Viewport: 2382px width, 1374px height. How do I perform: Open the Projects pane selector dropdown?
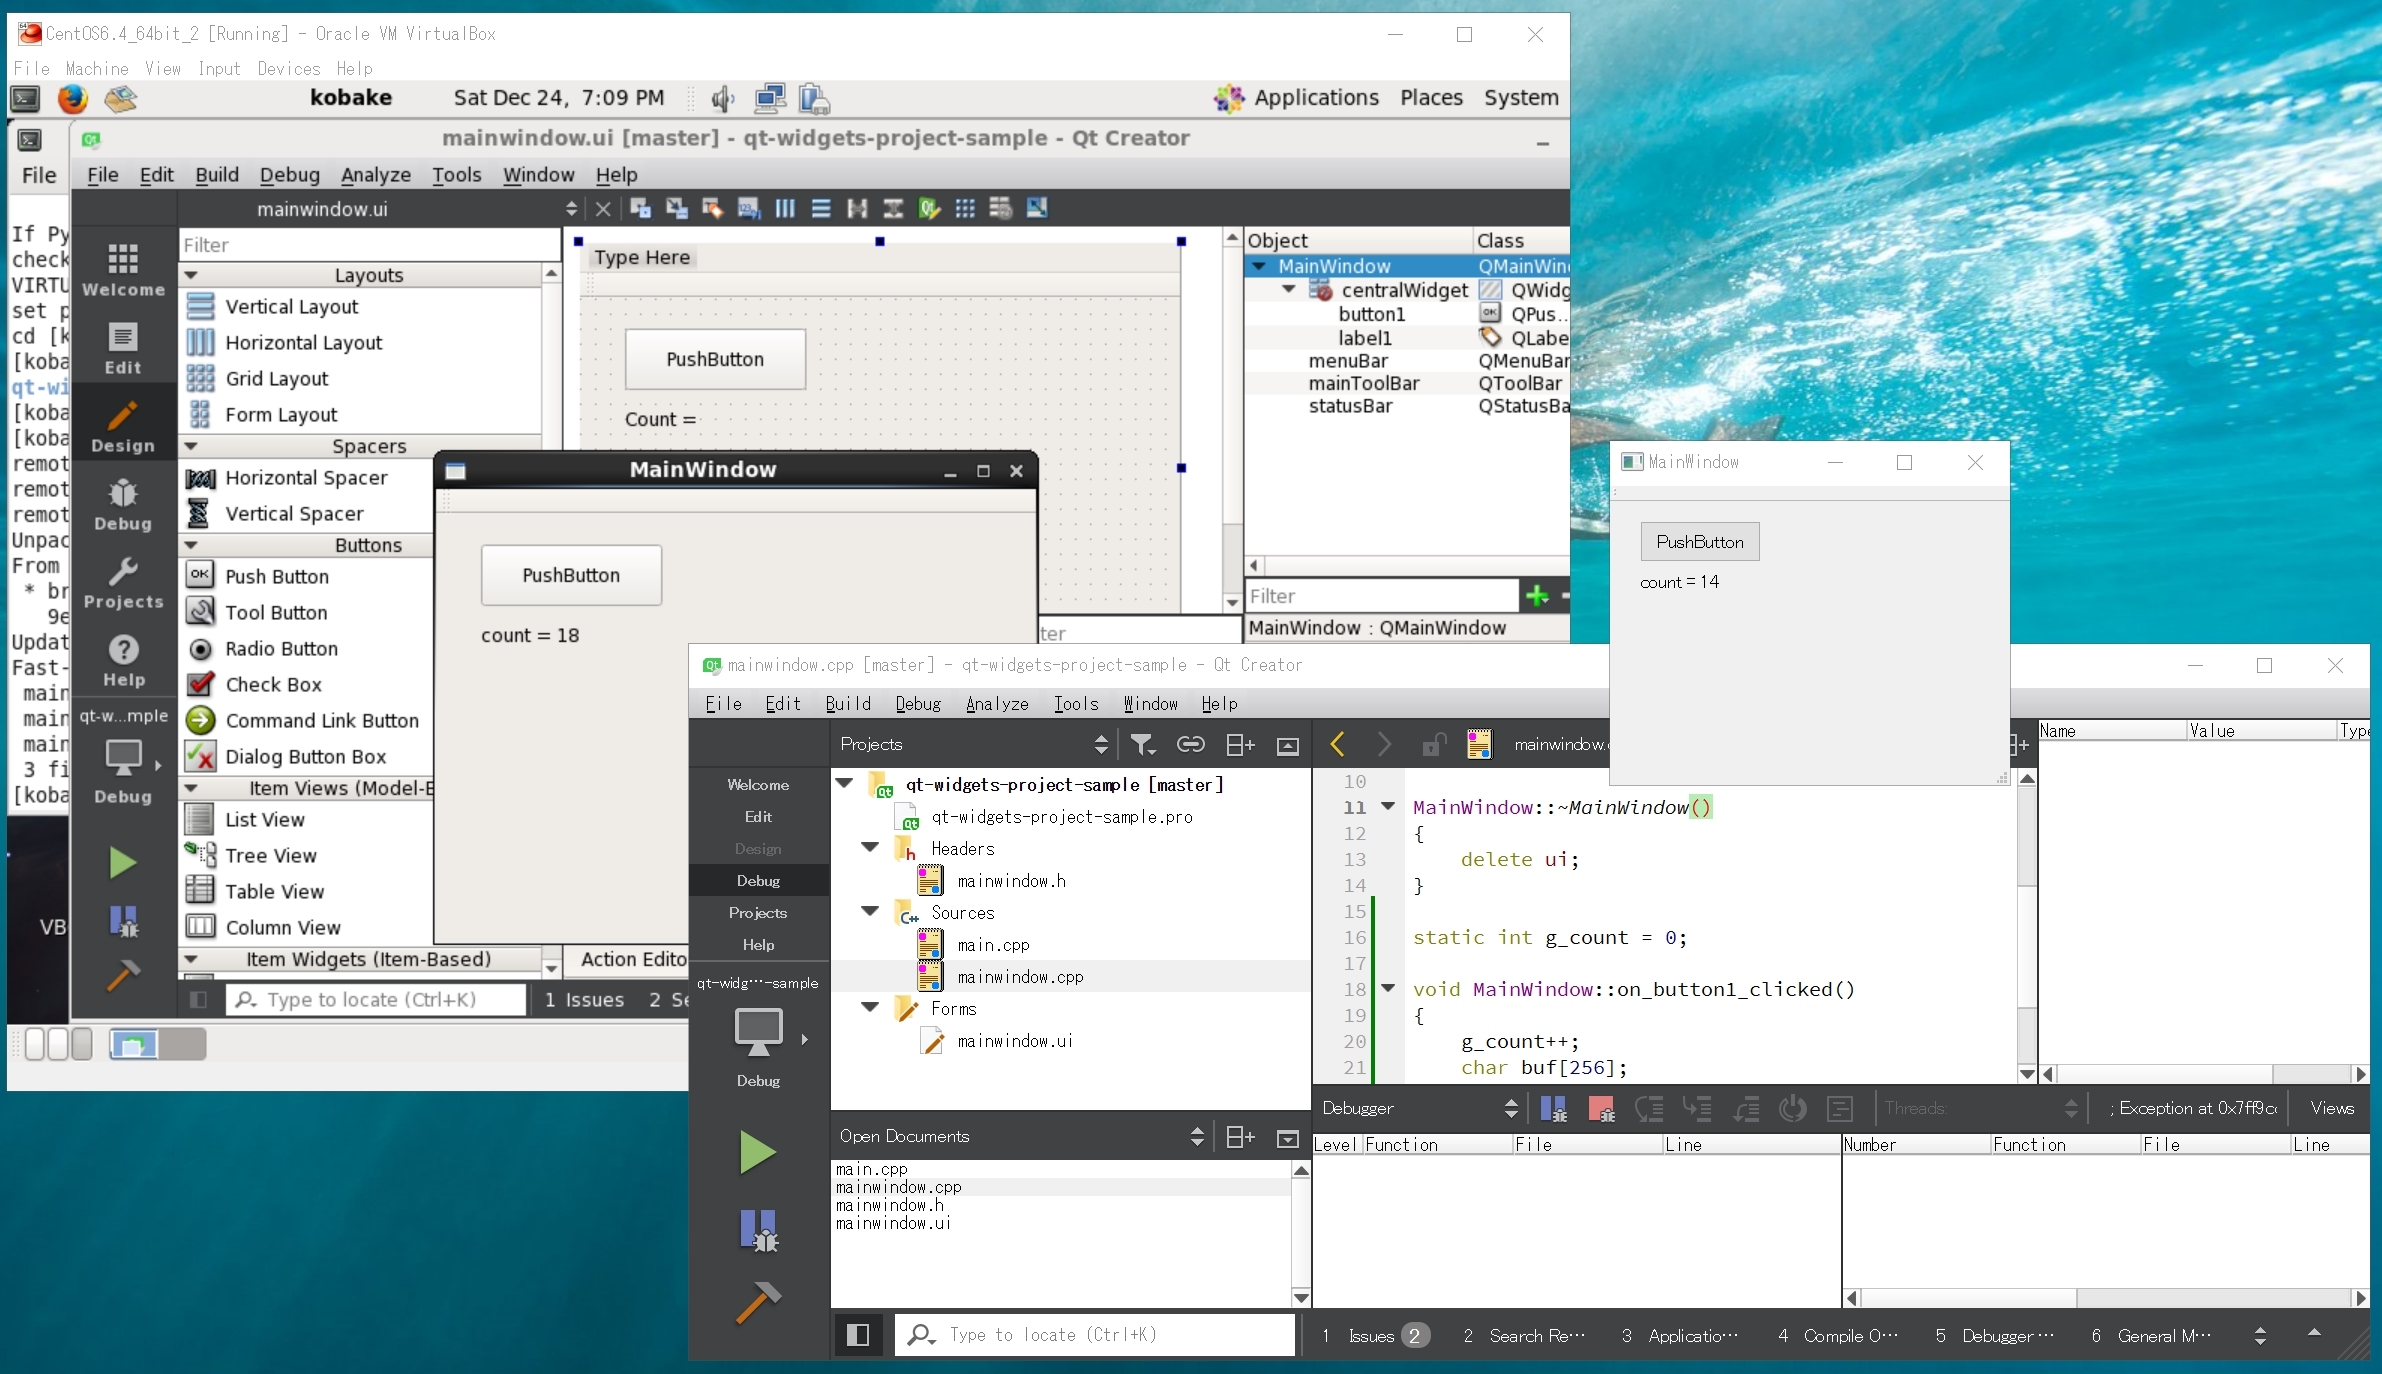(x=1101, y=744)
